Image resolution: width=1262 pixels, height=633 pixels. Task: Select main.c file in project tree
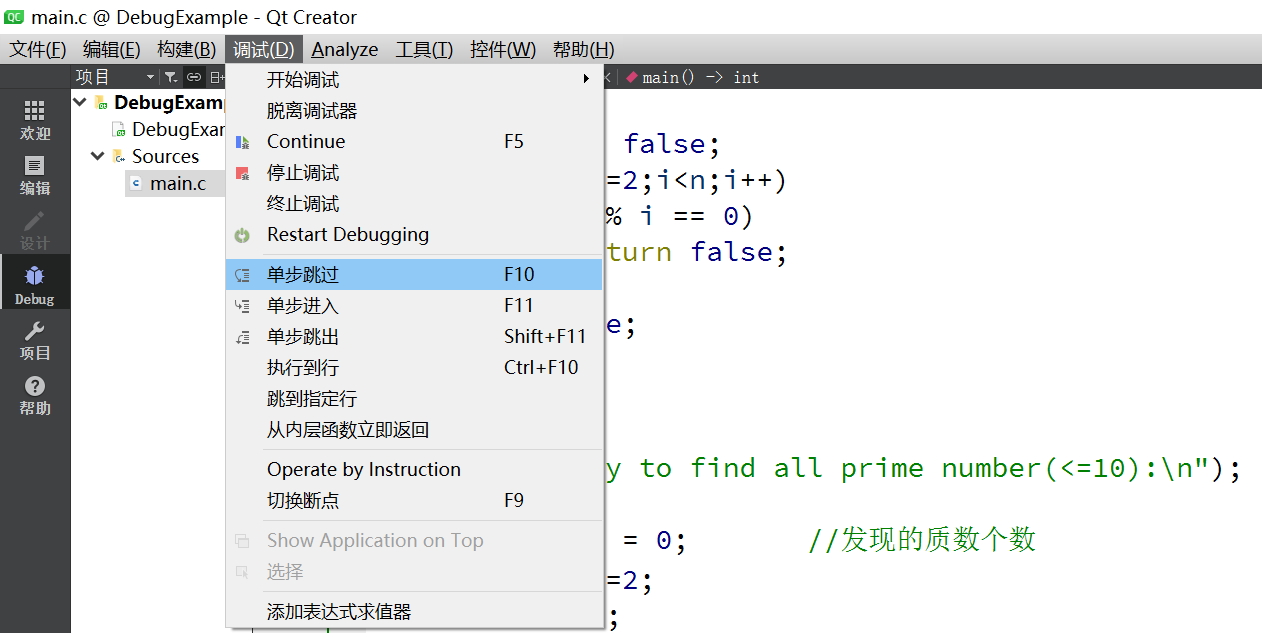coord(177,183)
